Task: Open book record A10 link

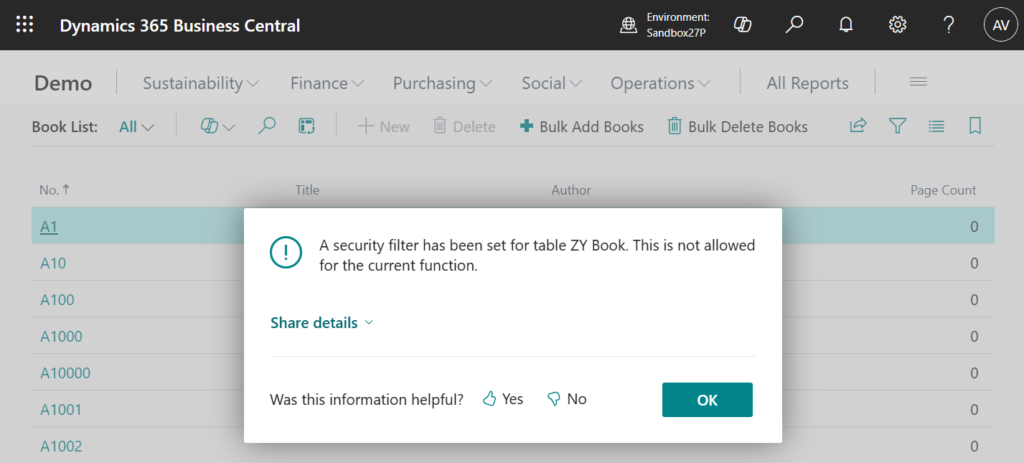Action: point(53,264)
